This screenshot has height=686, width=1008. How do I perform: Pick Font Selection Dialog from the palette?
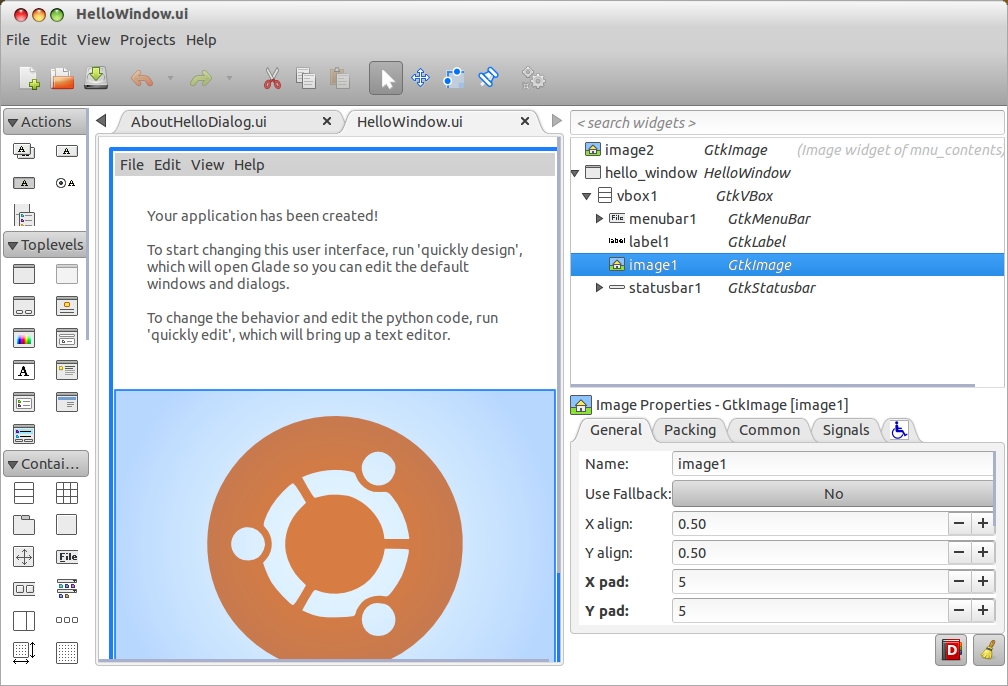[24, 370]
